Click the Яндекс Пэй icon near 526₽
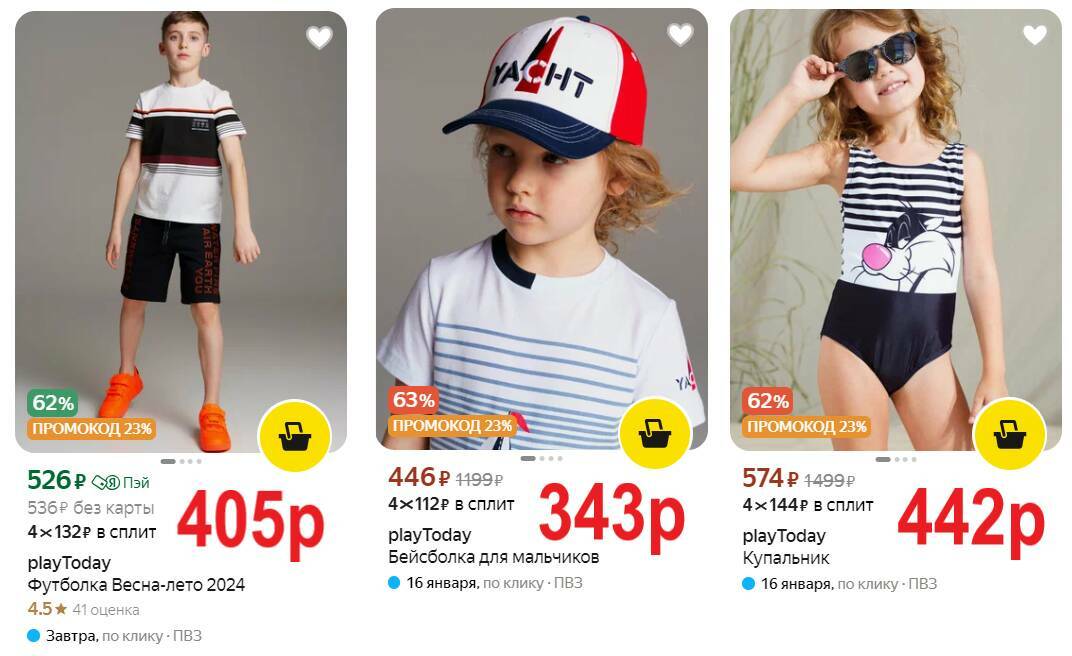Image resolution: width=1072 pixels, height=656 pixels. click(120, 482)
